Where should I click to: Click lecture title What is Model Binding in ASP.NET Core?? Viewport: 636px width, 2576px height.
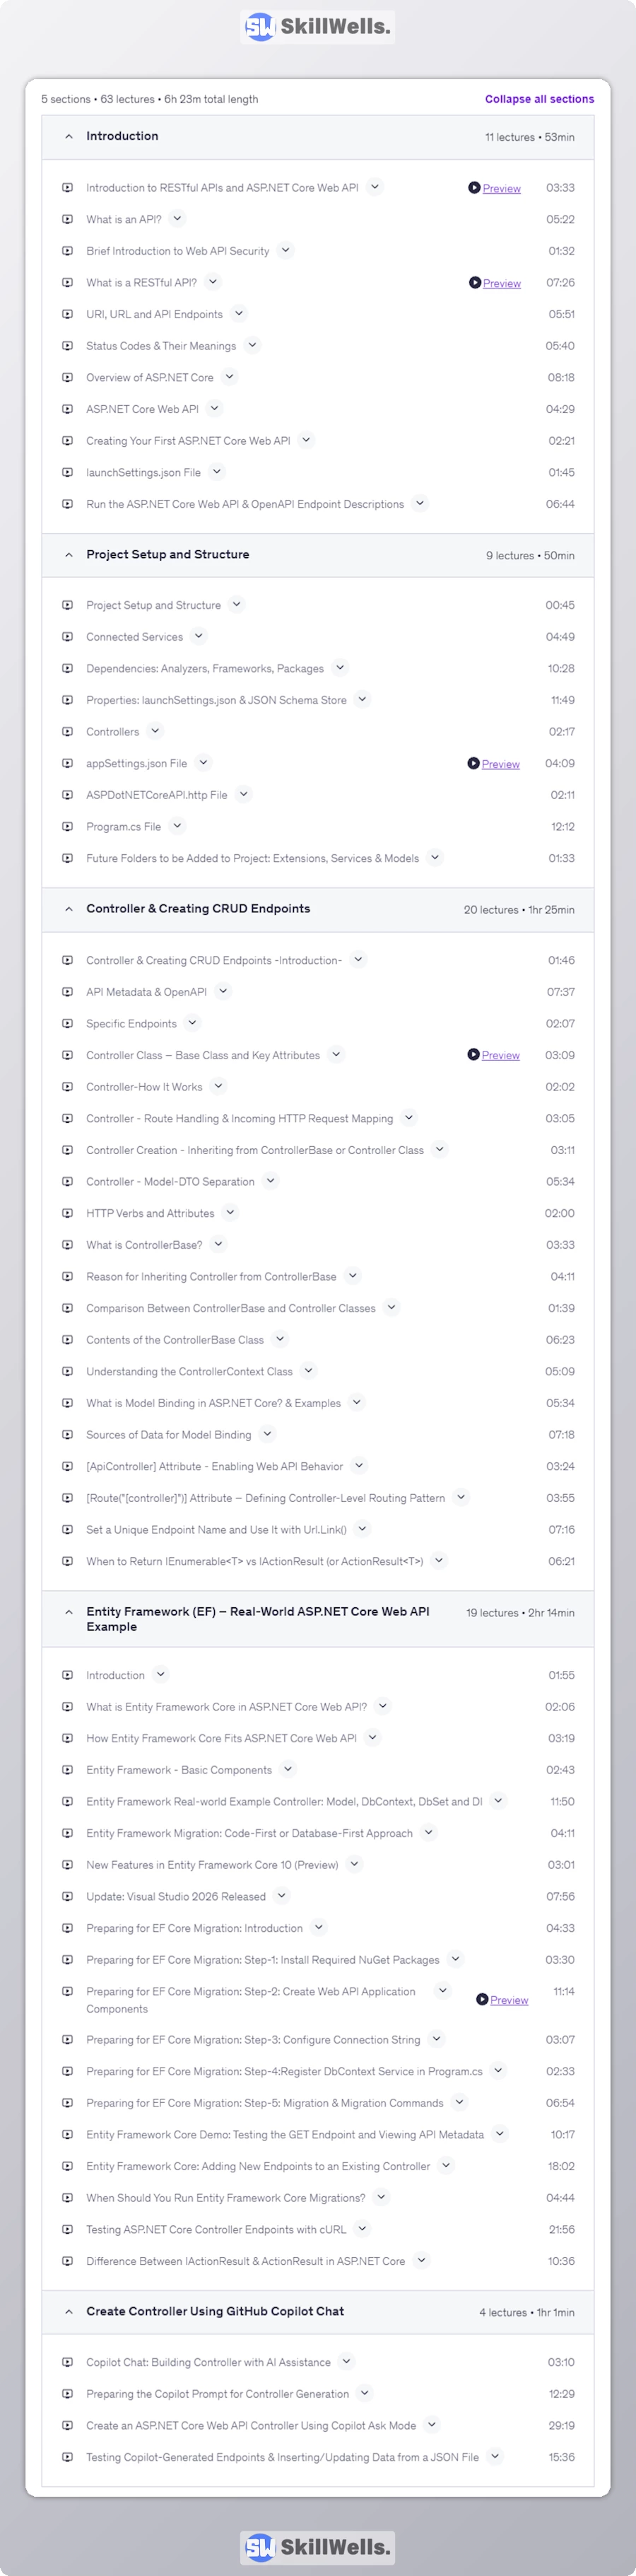(213, 1403)
